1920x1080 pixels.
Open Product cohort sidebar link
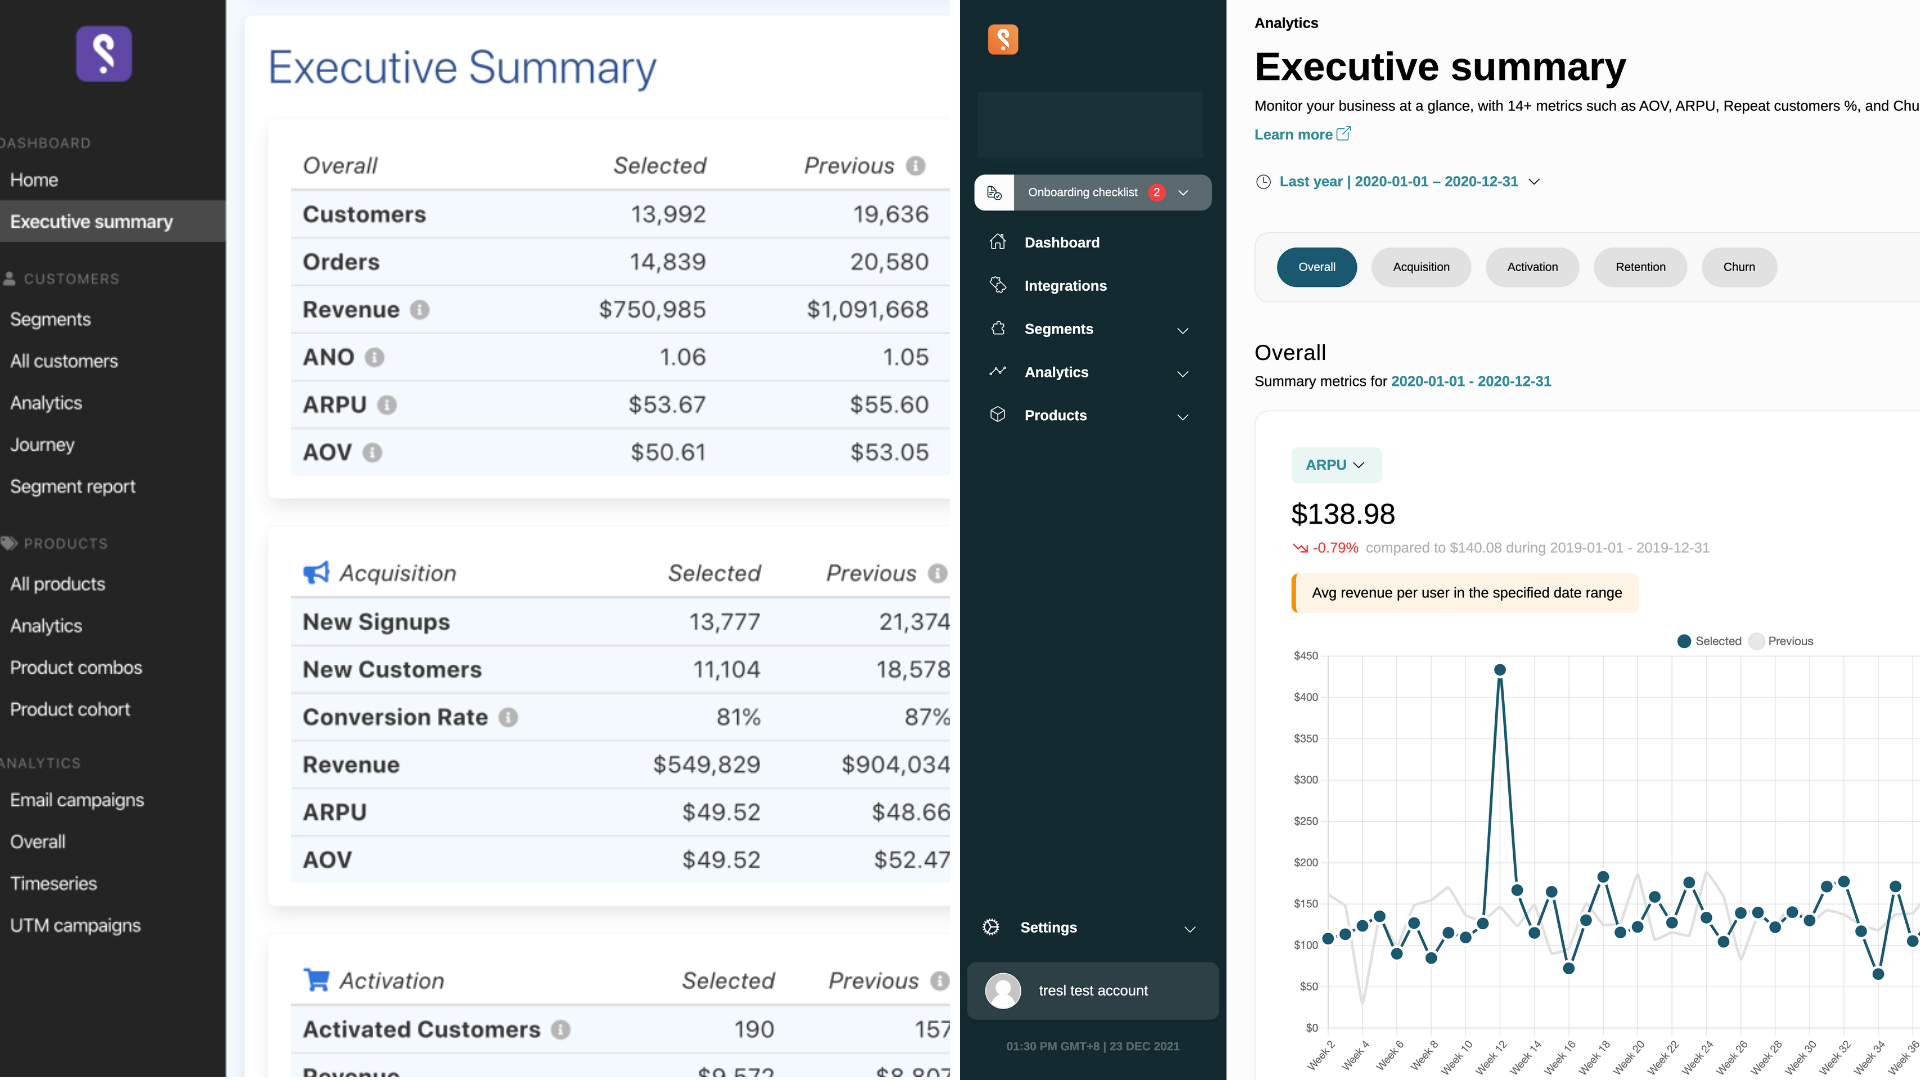[x=70, y=710]
